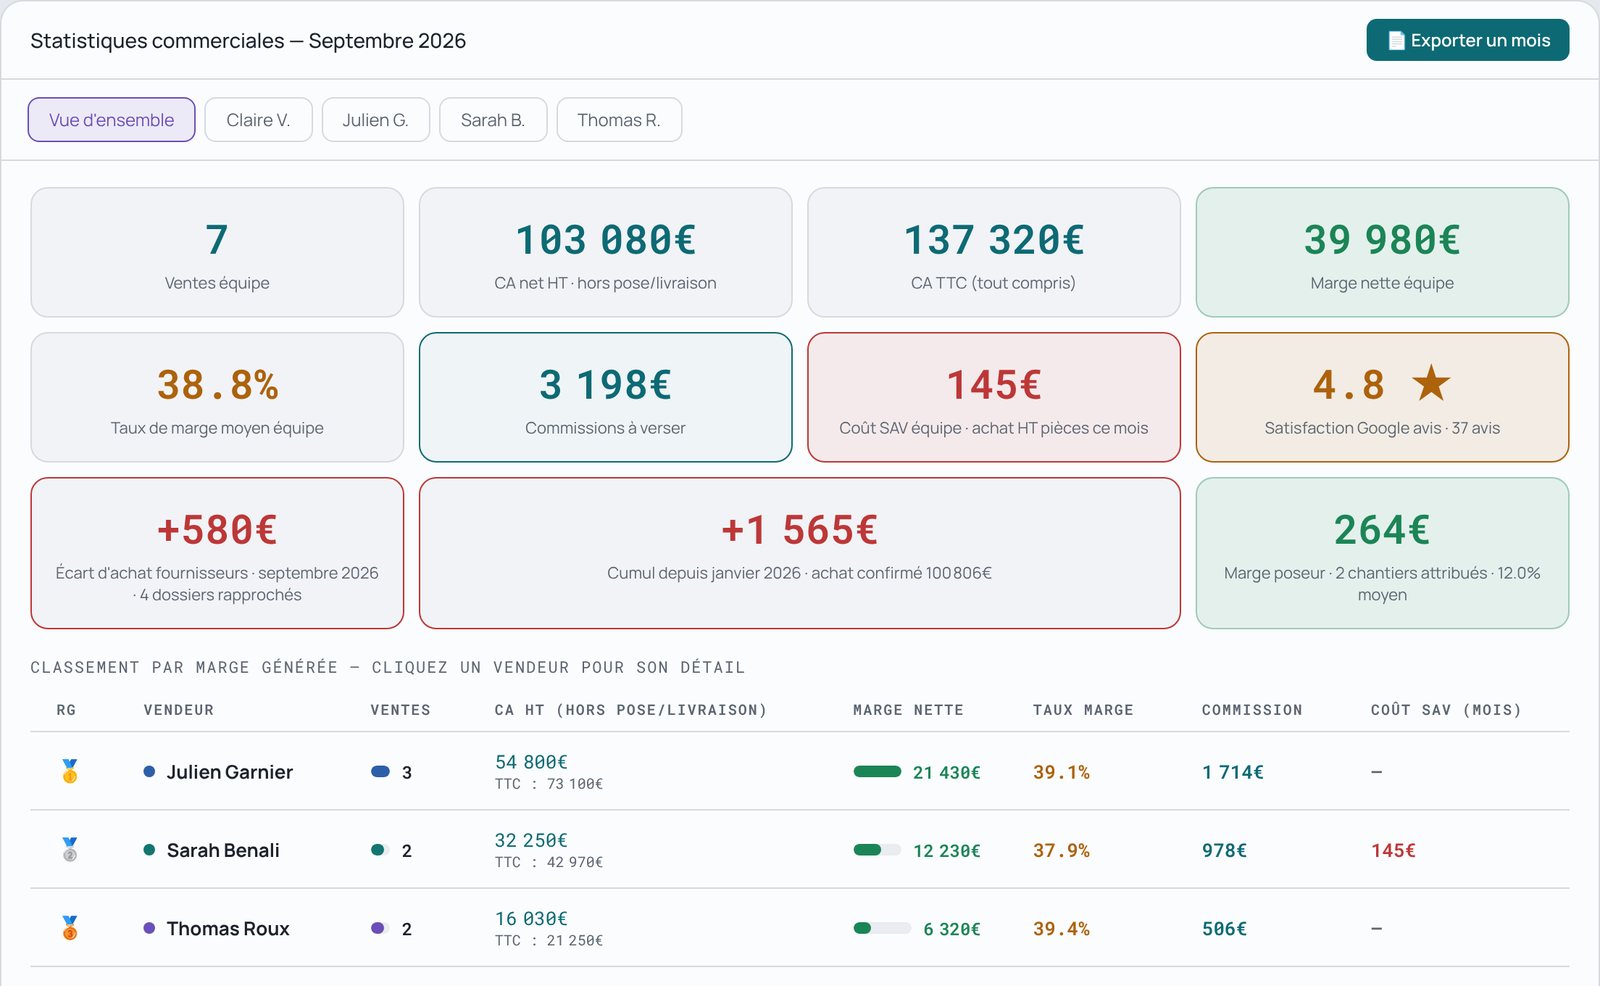Click Sarah Benali's sales pill indicator
1600x986 pixels.
click(380, 850)
